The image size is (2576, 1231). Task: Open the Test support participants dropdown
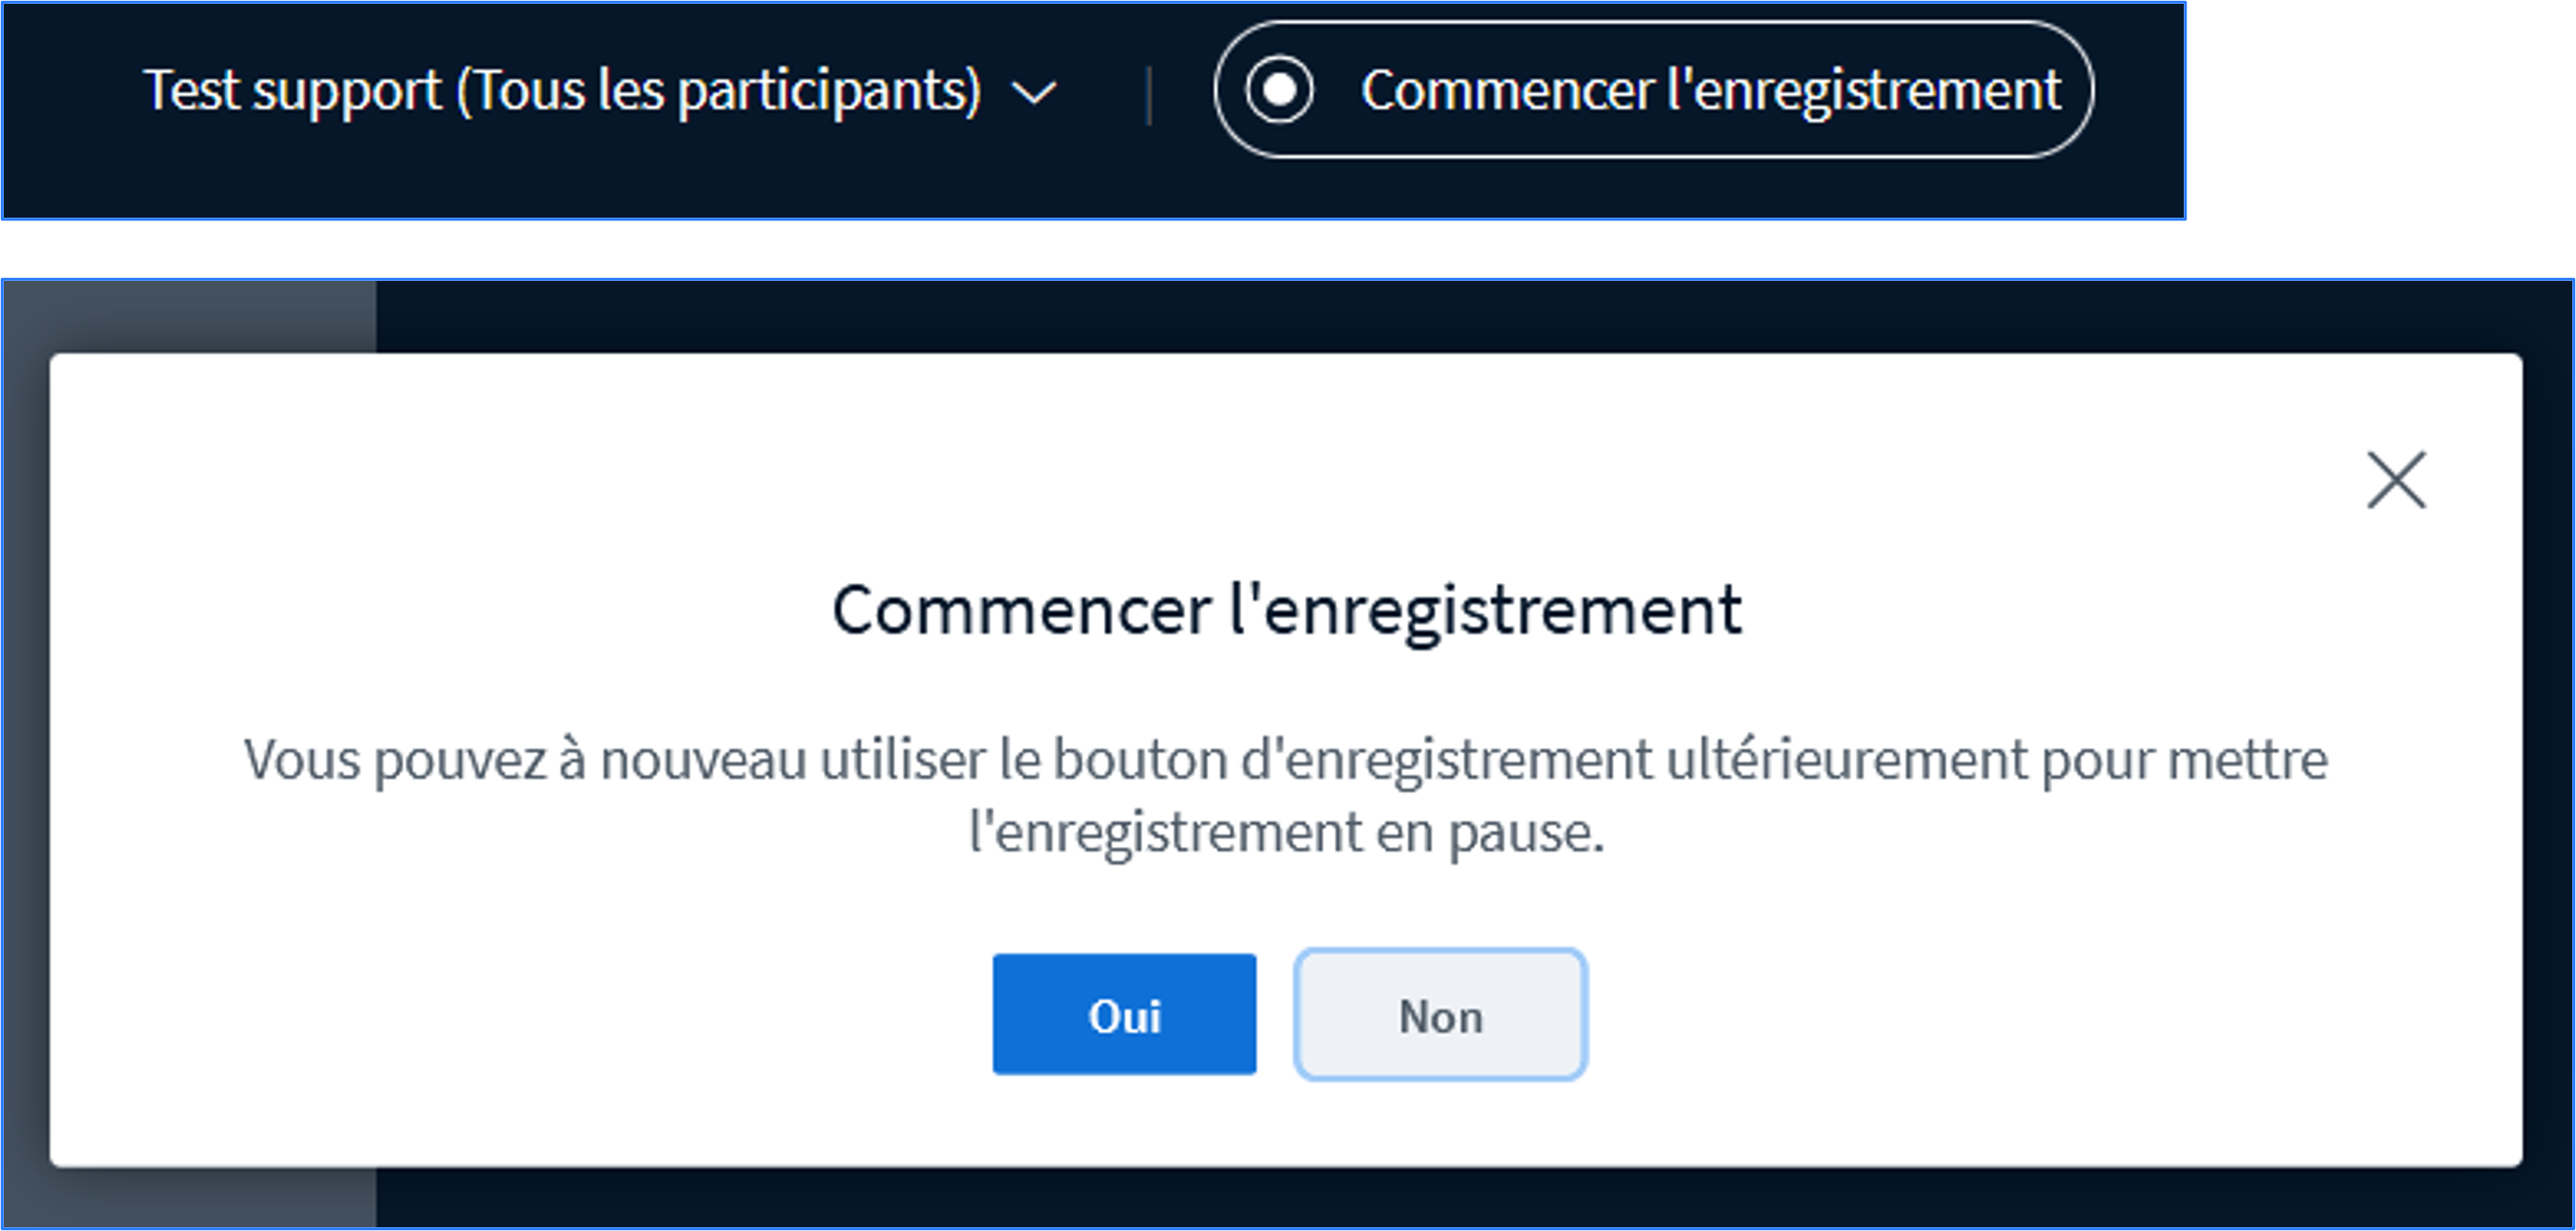click(x=600, y=91)
